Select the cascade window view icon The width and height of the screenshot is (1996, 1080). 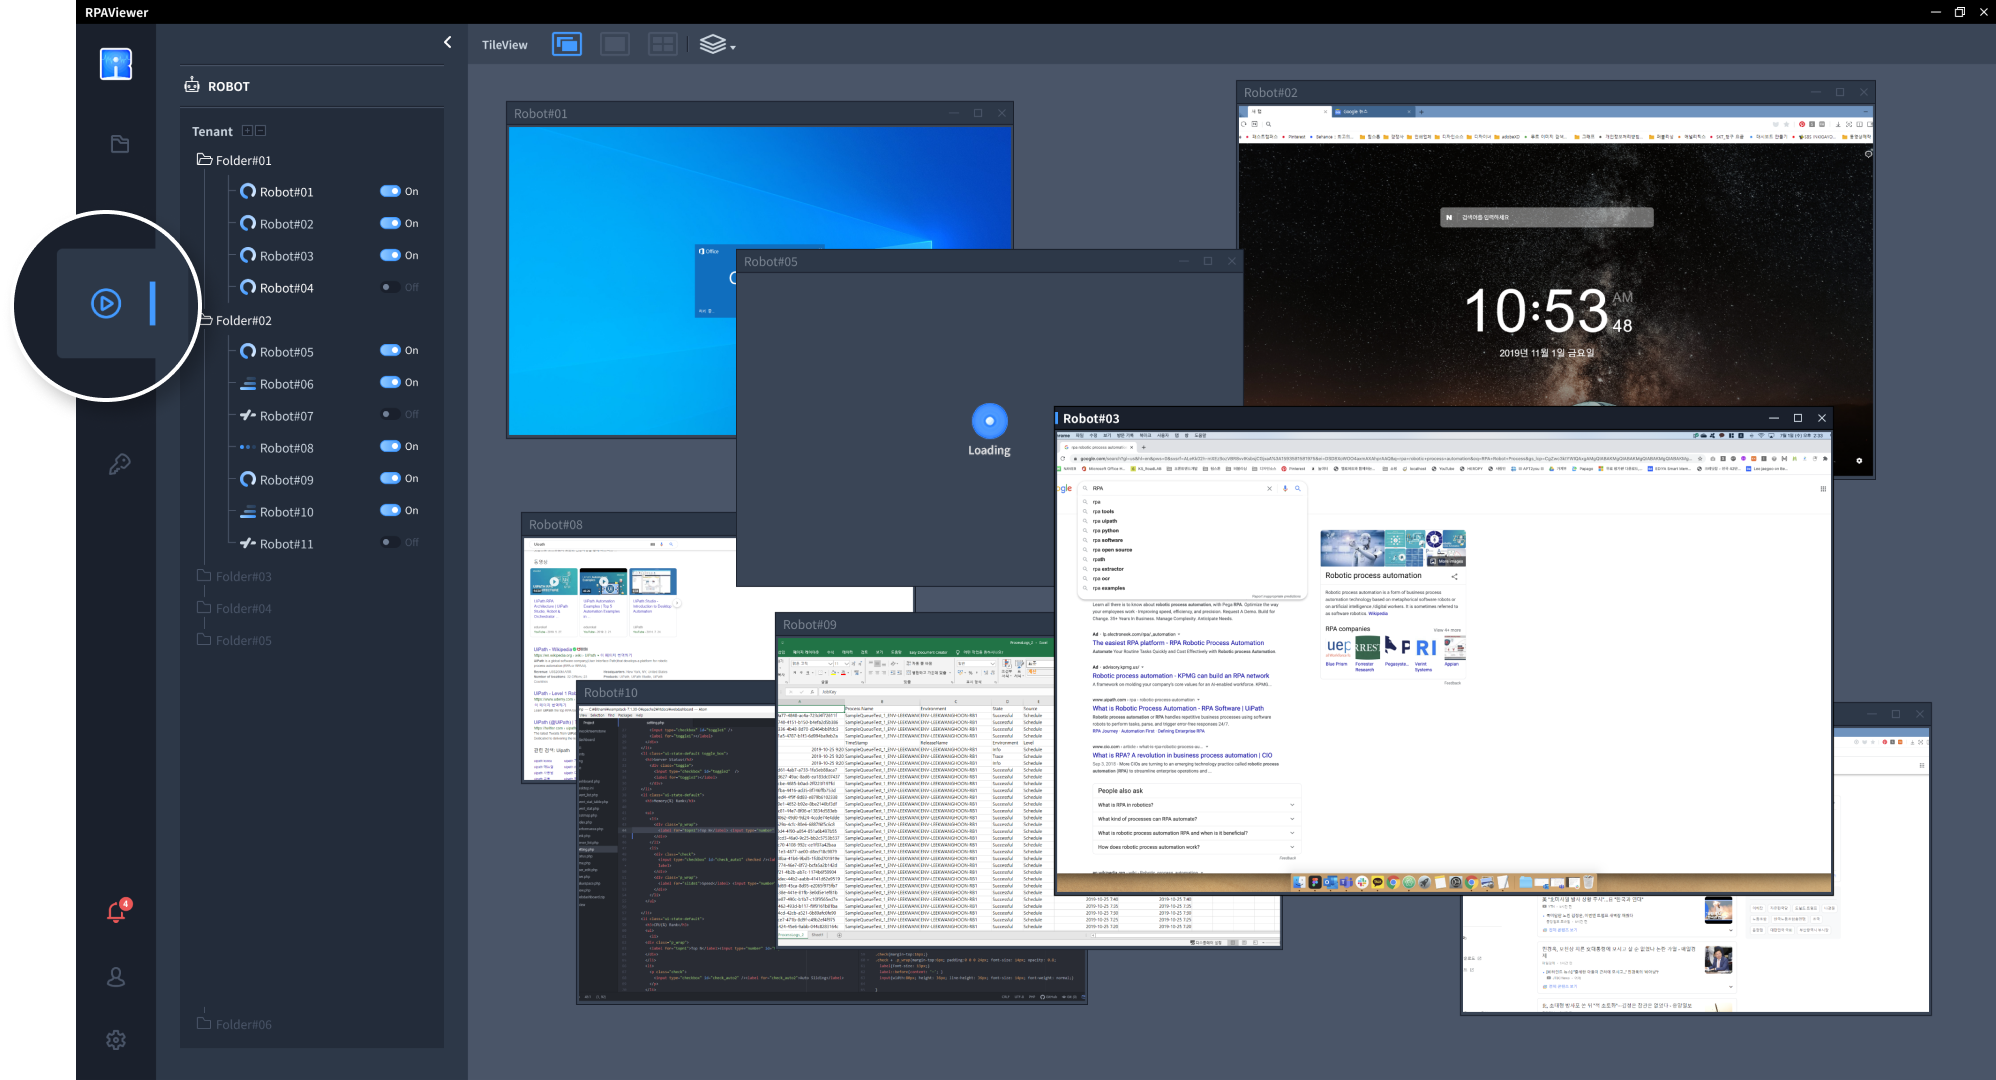click(567, 44)
